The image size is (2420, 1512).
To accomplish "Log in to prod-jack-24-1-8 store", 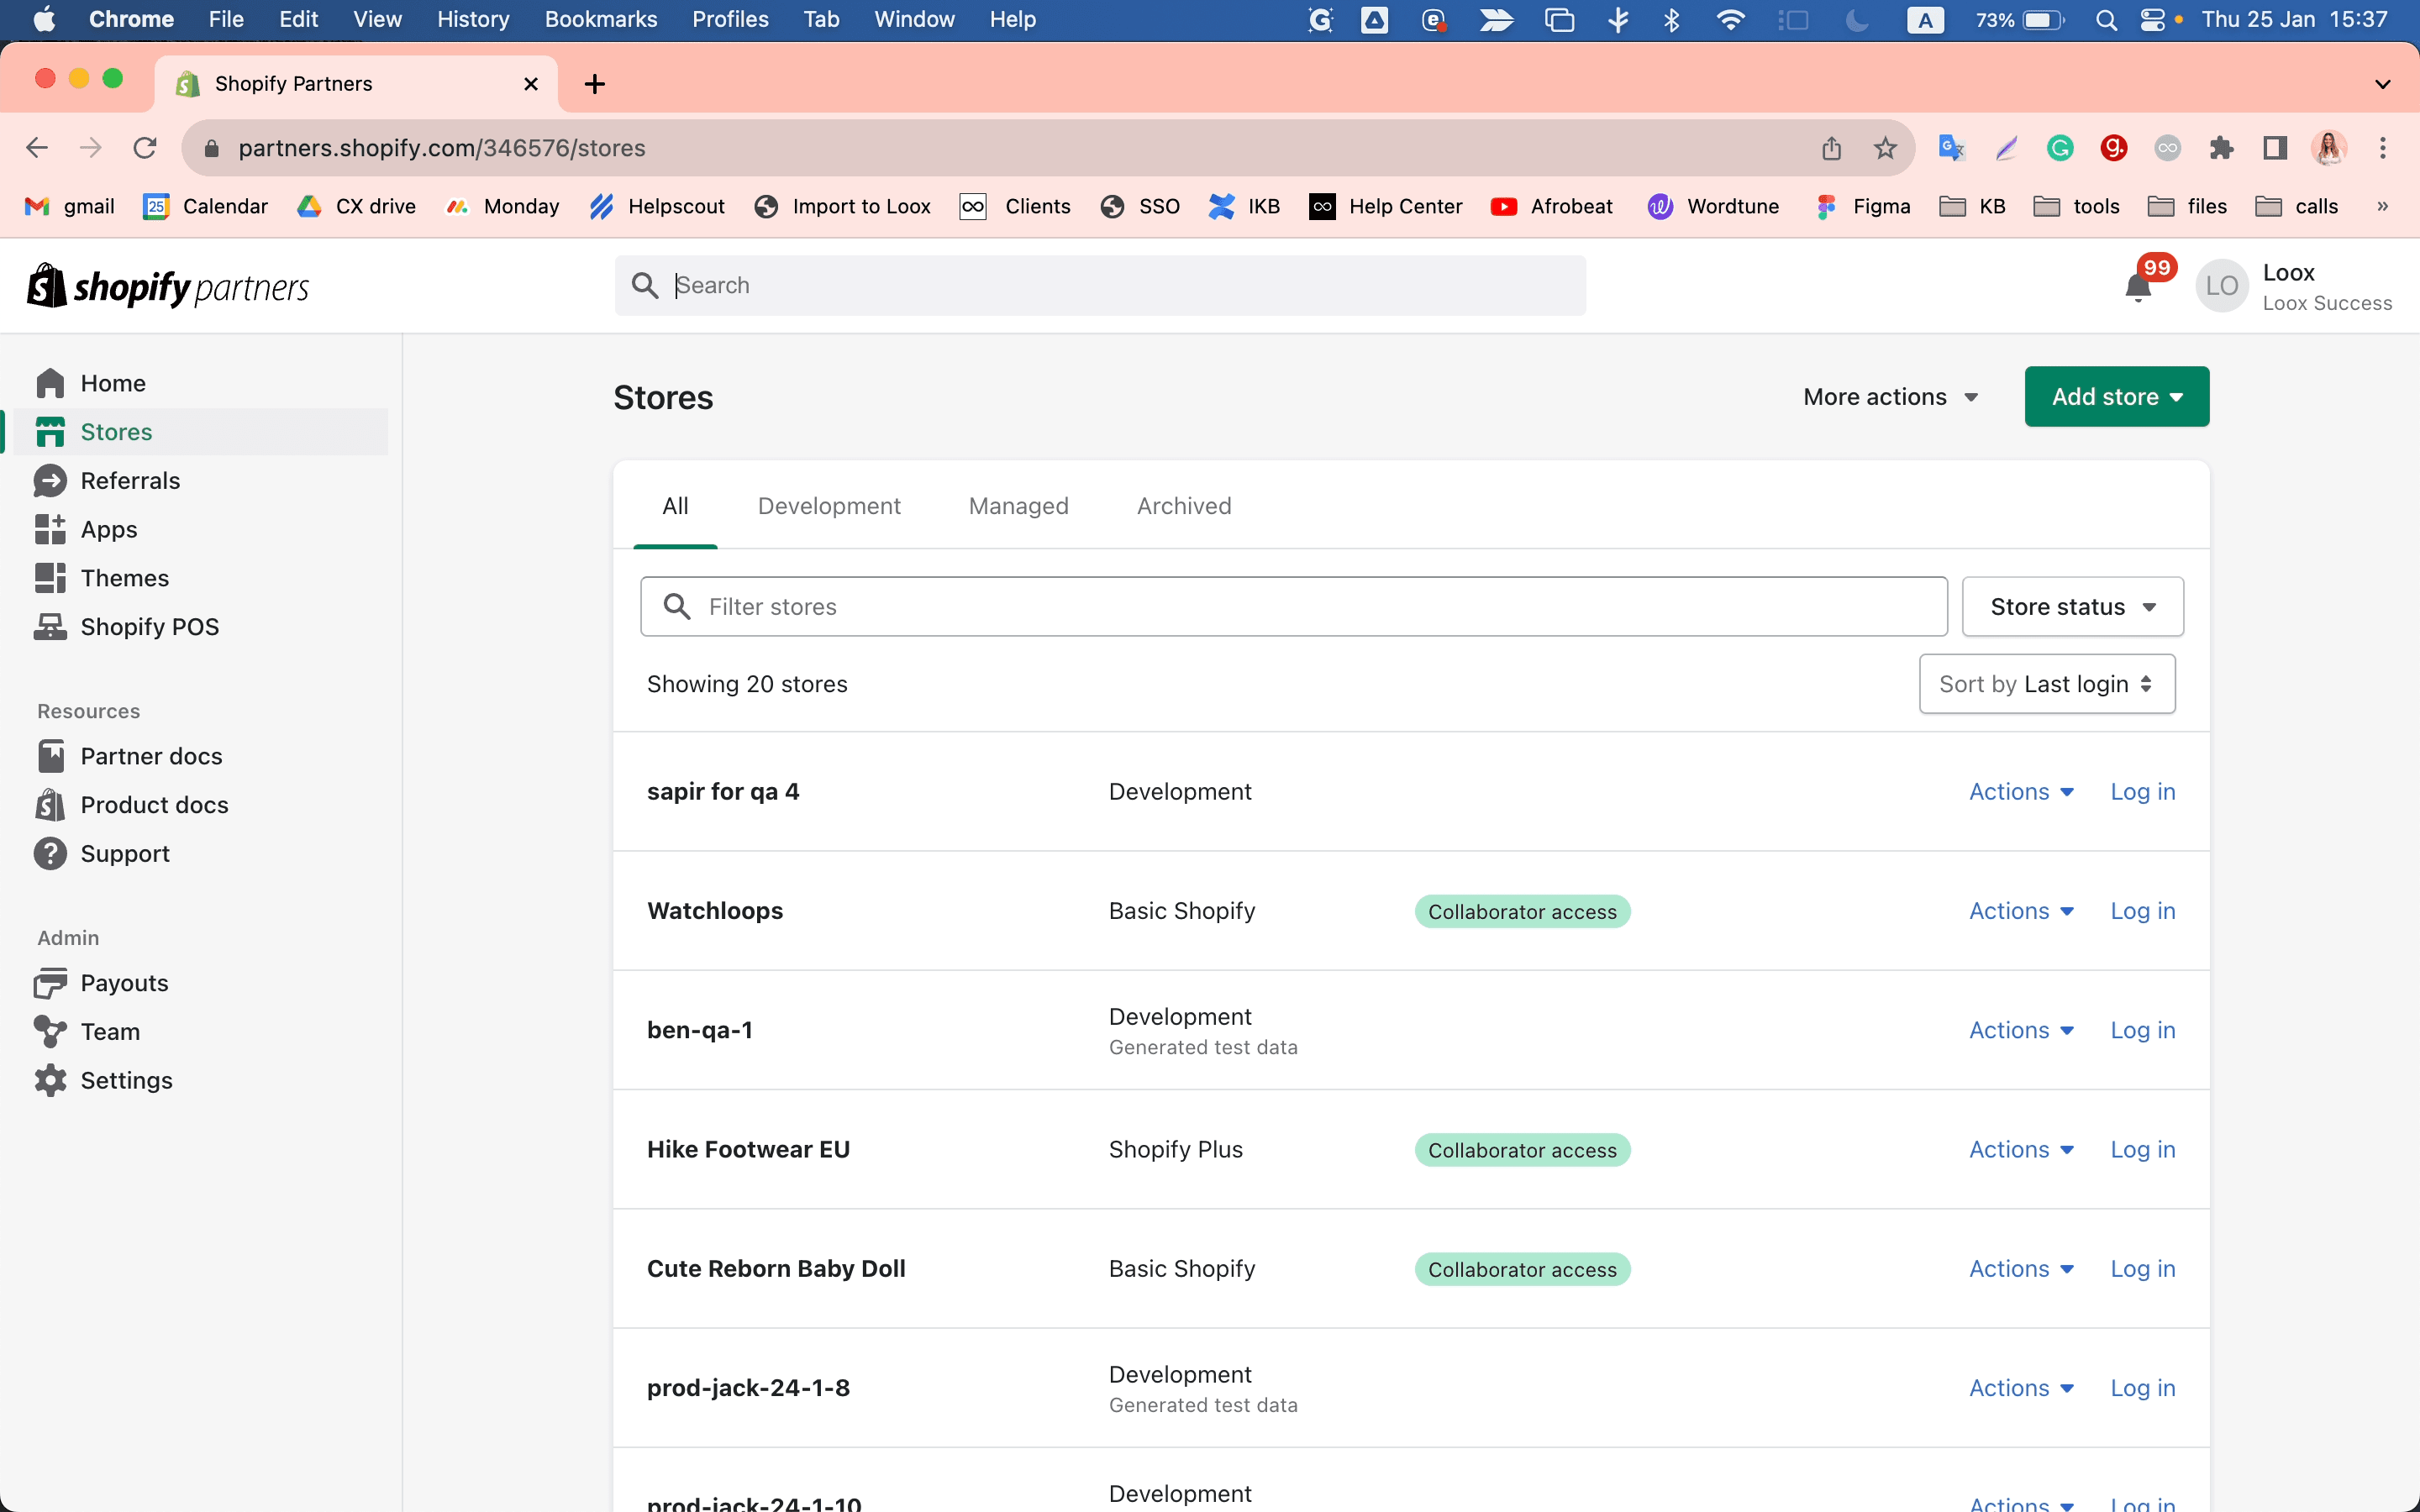I will point(2142,1388).
